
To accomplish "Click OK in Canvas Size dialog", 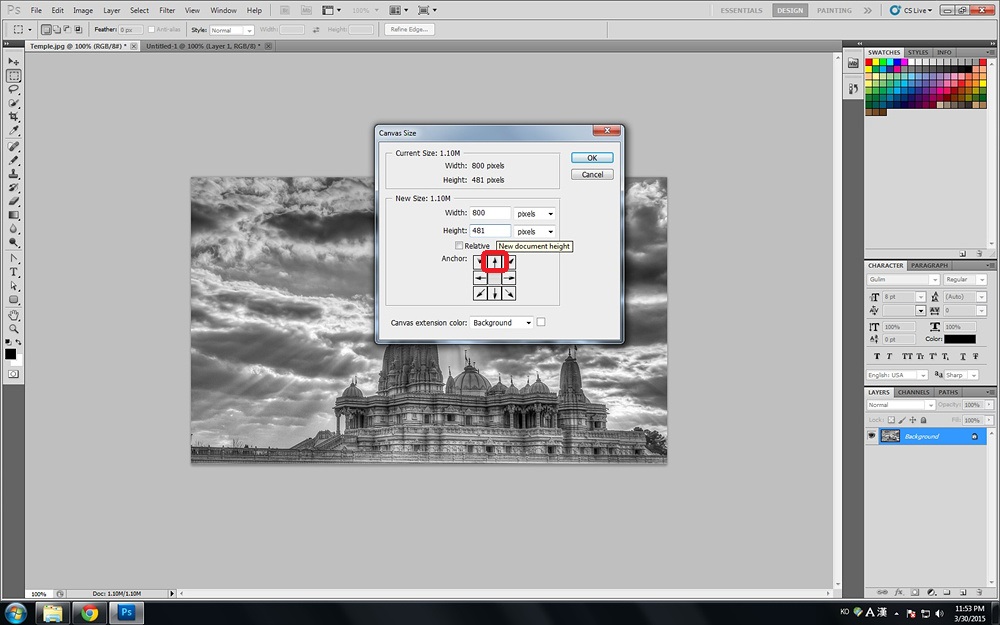I will tap(592, 158).
